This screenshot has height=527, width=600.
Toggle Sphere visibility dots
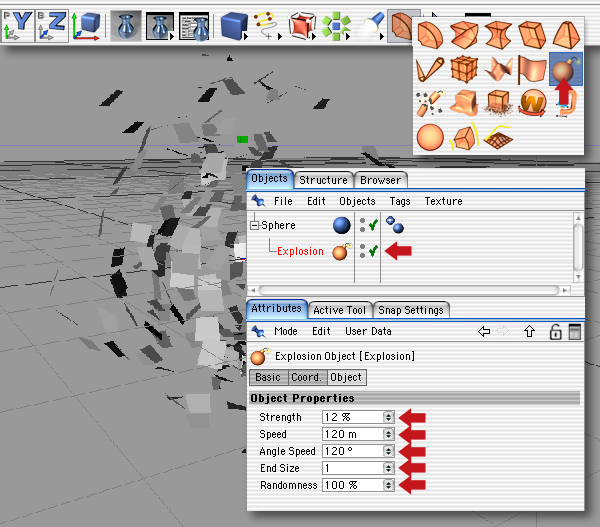(362, 225)
